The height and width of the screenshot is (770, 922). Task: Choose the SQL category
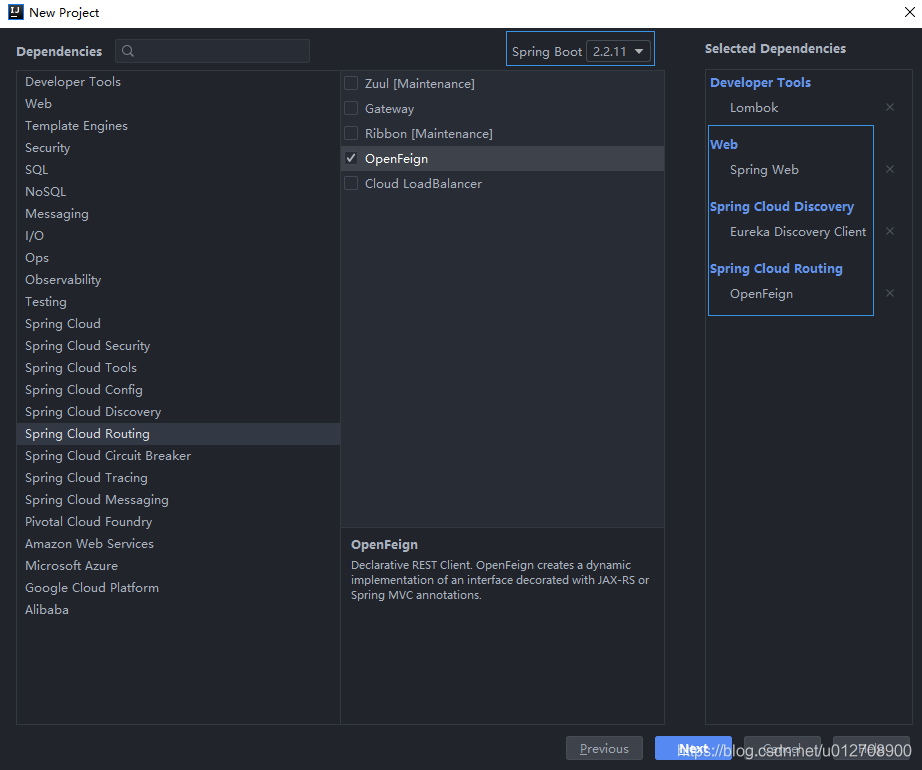coord(178,170)
